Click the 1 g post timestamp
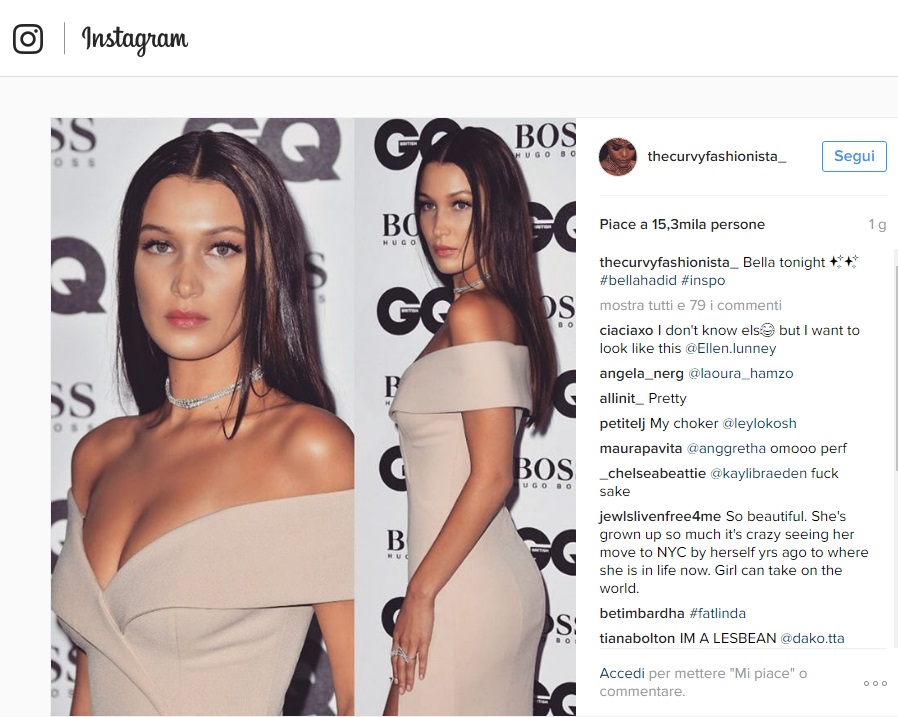The height and width of the screenshot is (717, 898). point(877,224)
